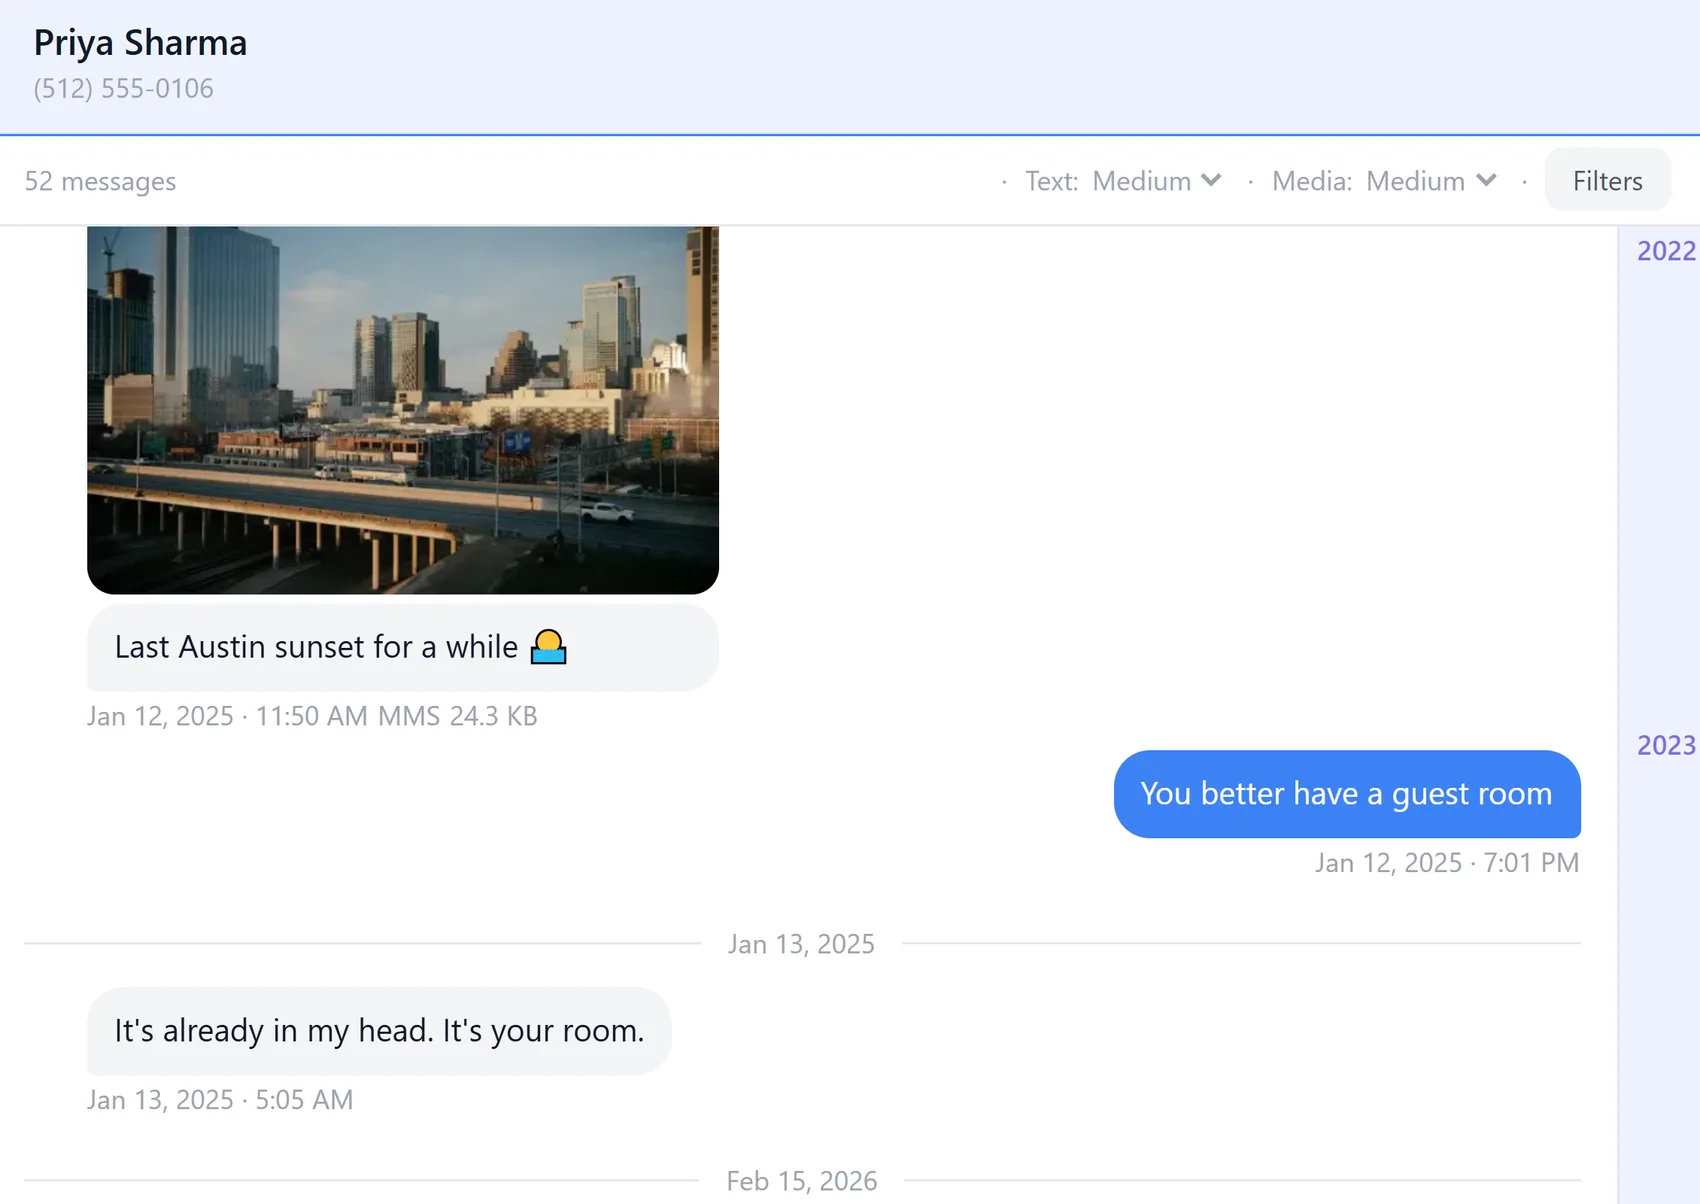Open the Austin skyline photo attachment
1700x1204 pixels.
(403, 410)
